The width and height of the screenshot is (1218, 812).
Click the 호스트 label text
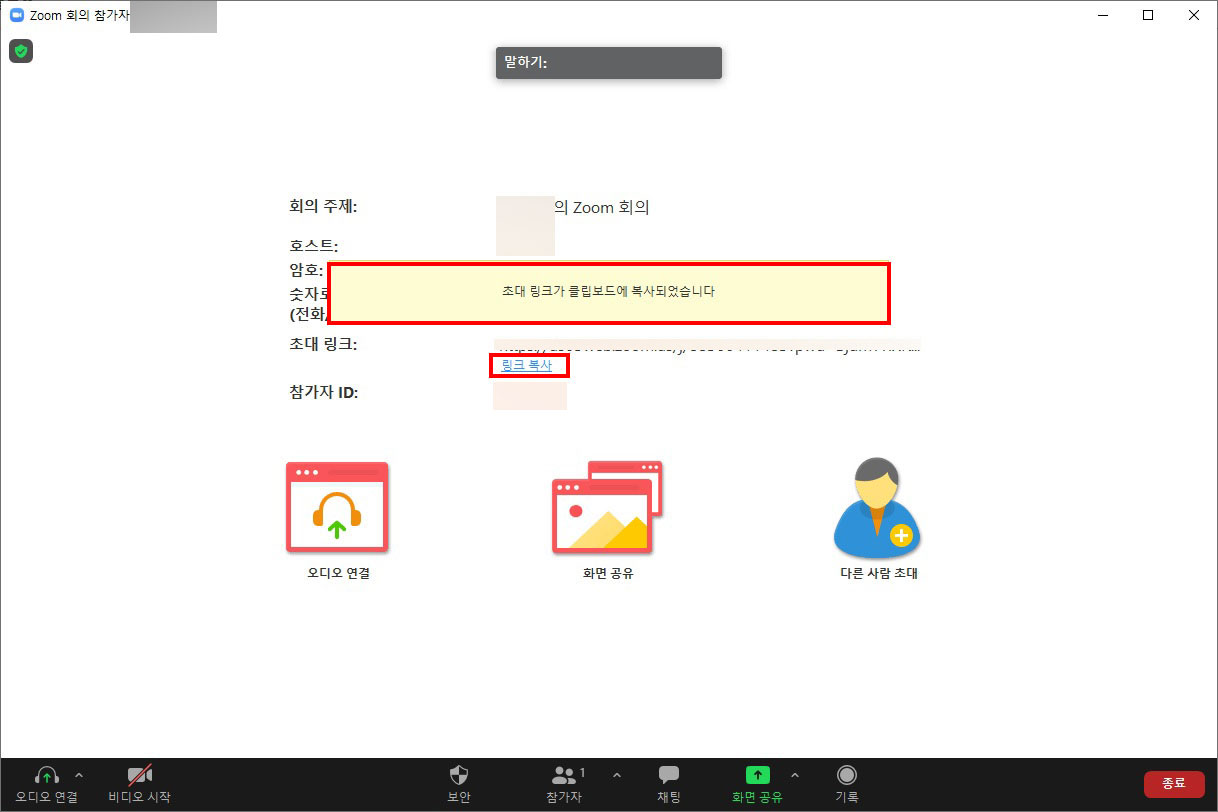coord(313,246)
